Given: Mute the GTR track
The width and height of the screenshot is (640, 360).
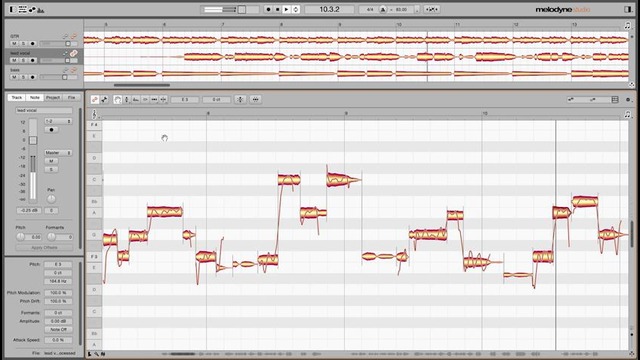Looking at the screenshot, I should pos(14,43).
